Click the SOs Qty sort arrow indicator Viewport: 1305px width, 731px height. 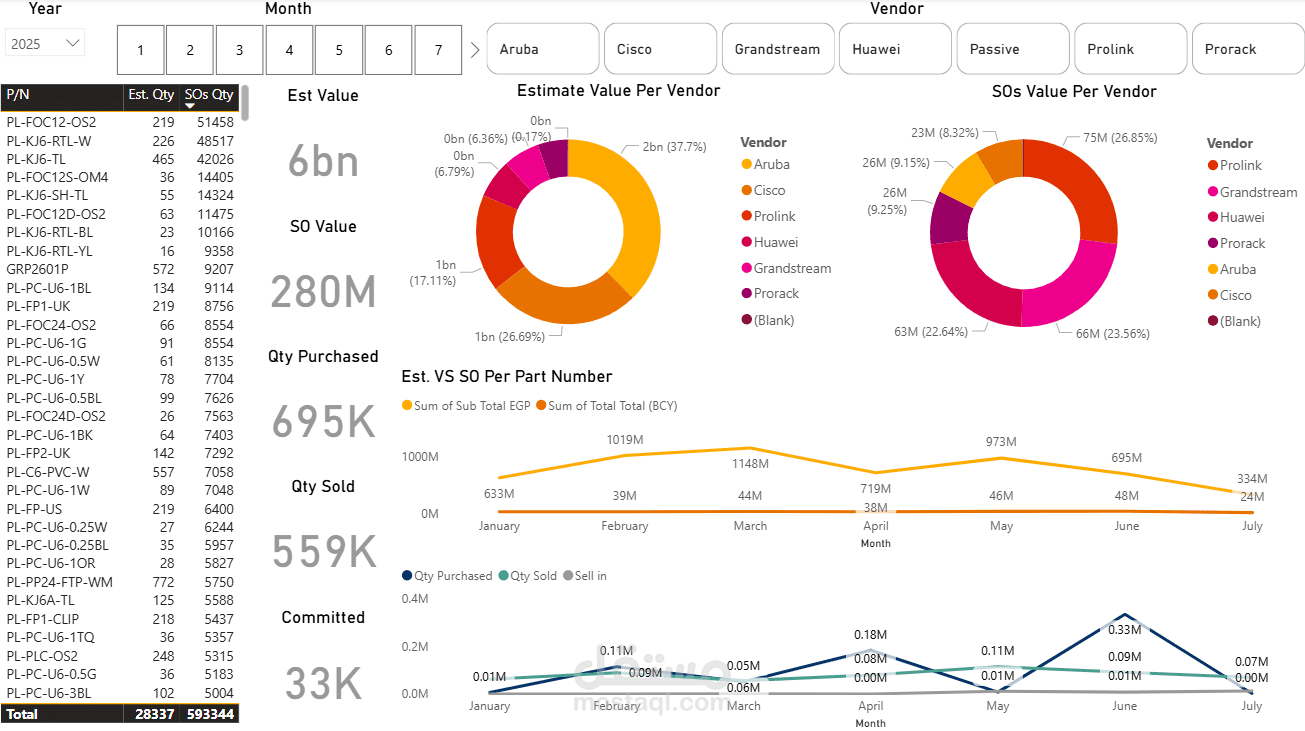(190, 105)
